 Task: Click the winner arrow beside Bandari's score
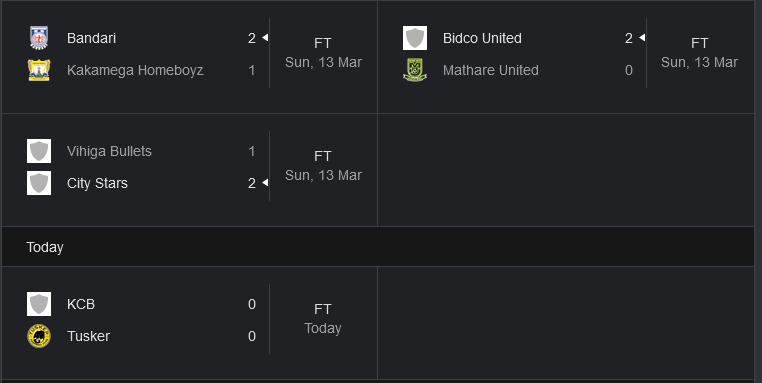click(265, 37)
